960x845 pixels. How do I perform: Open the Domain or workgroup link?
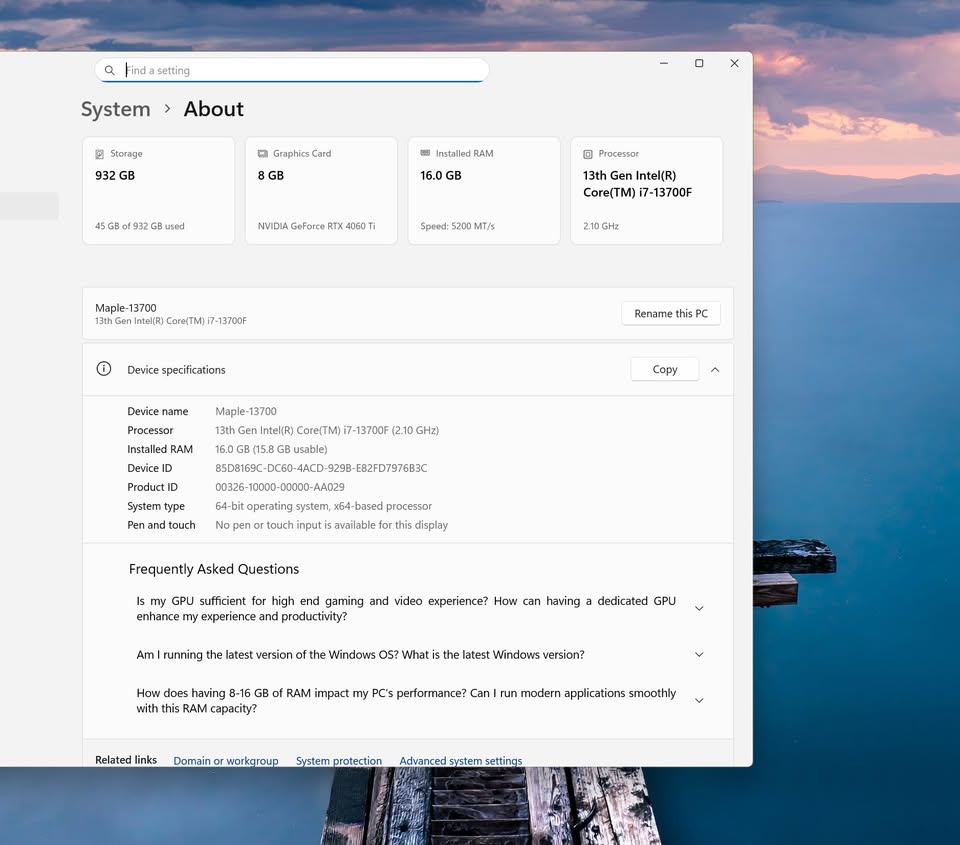(226, 760)
